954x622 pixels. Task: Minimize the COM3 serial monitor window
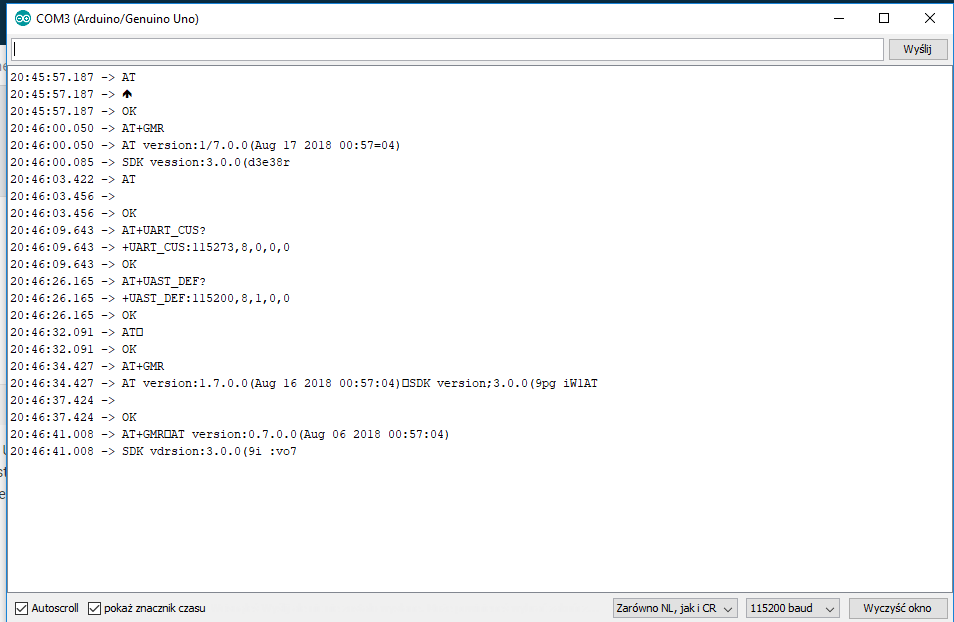[839, 19]
